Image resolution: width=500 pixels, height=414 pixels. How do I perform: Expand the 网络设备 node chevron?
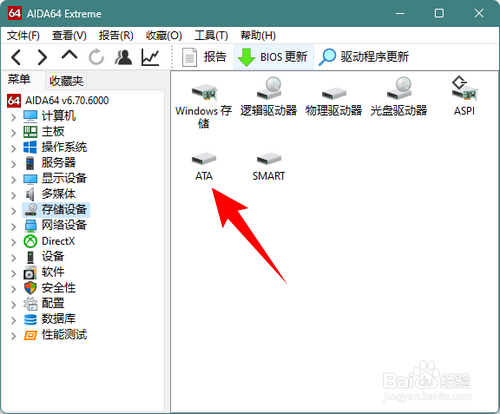(x=13, y=227)
